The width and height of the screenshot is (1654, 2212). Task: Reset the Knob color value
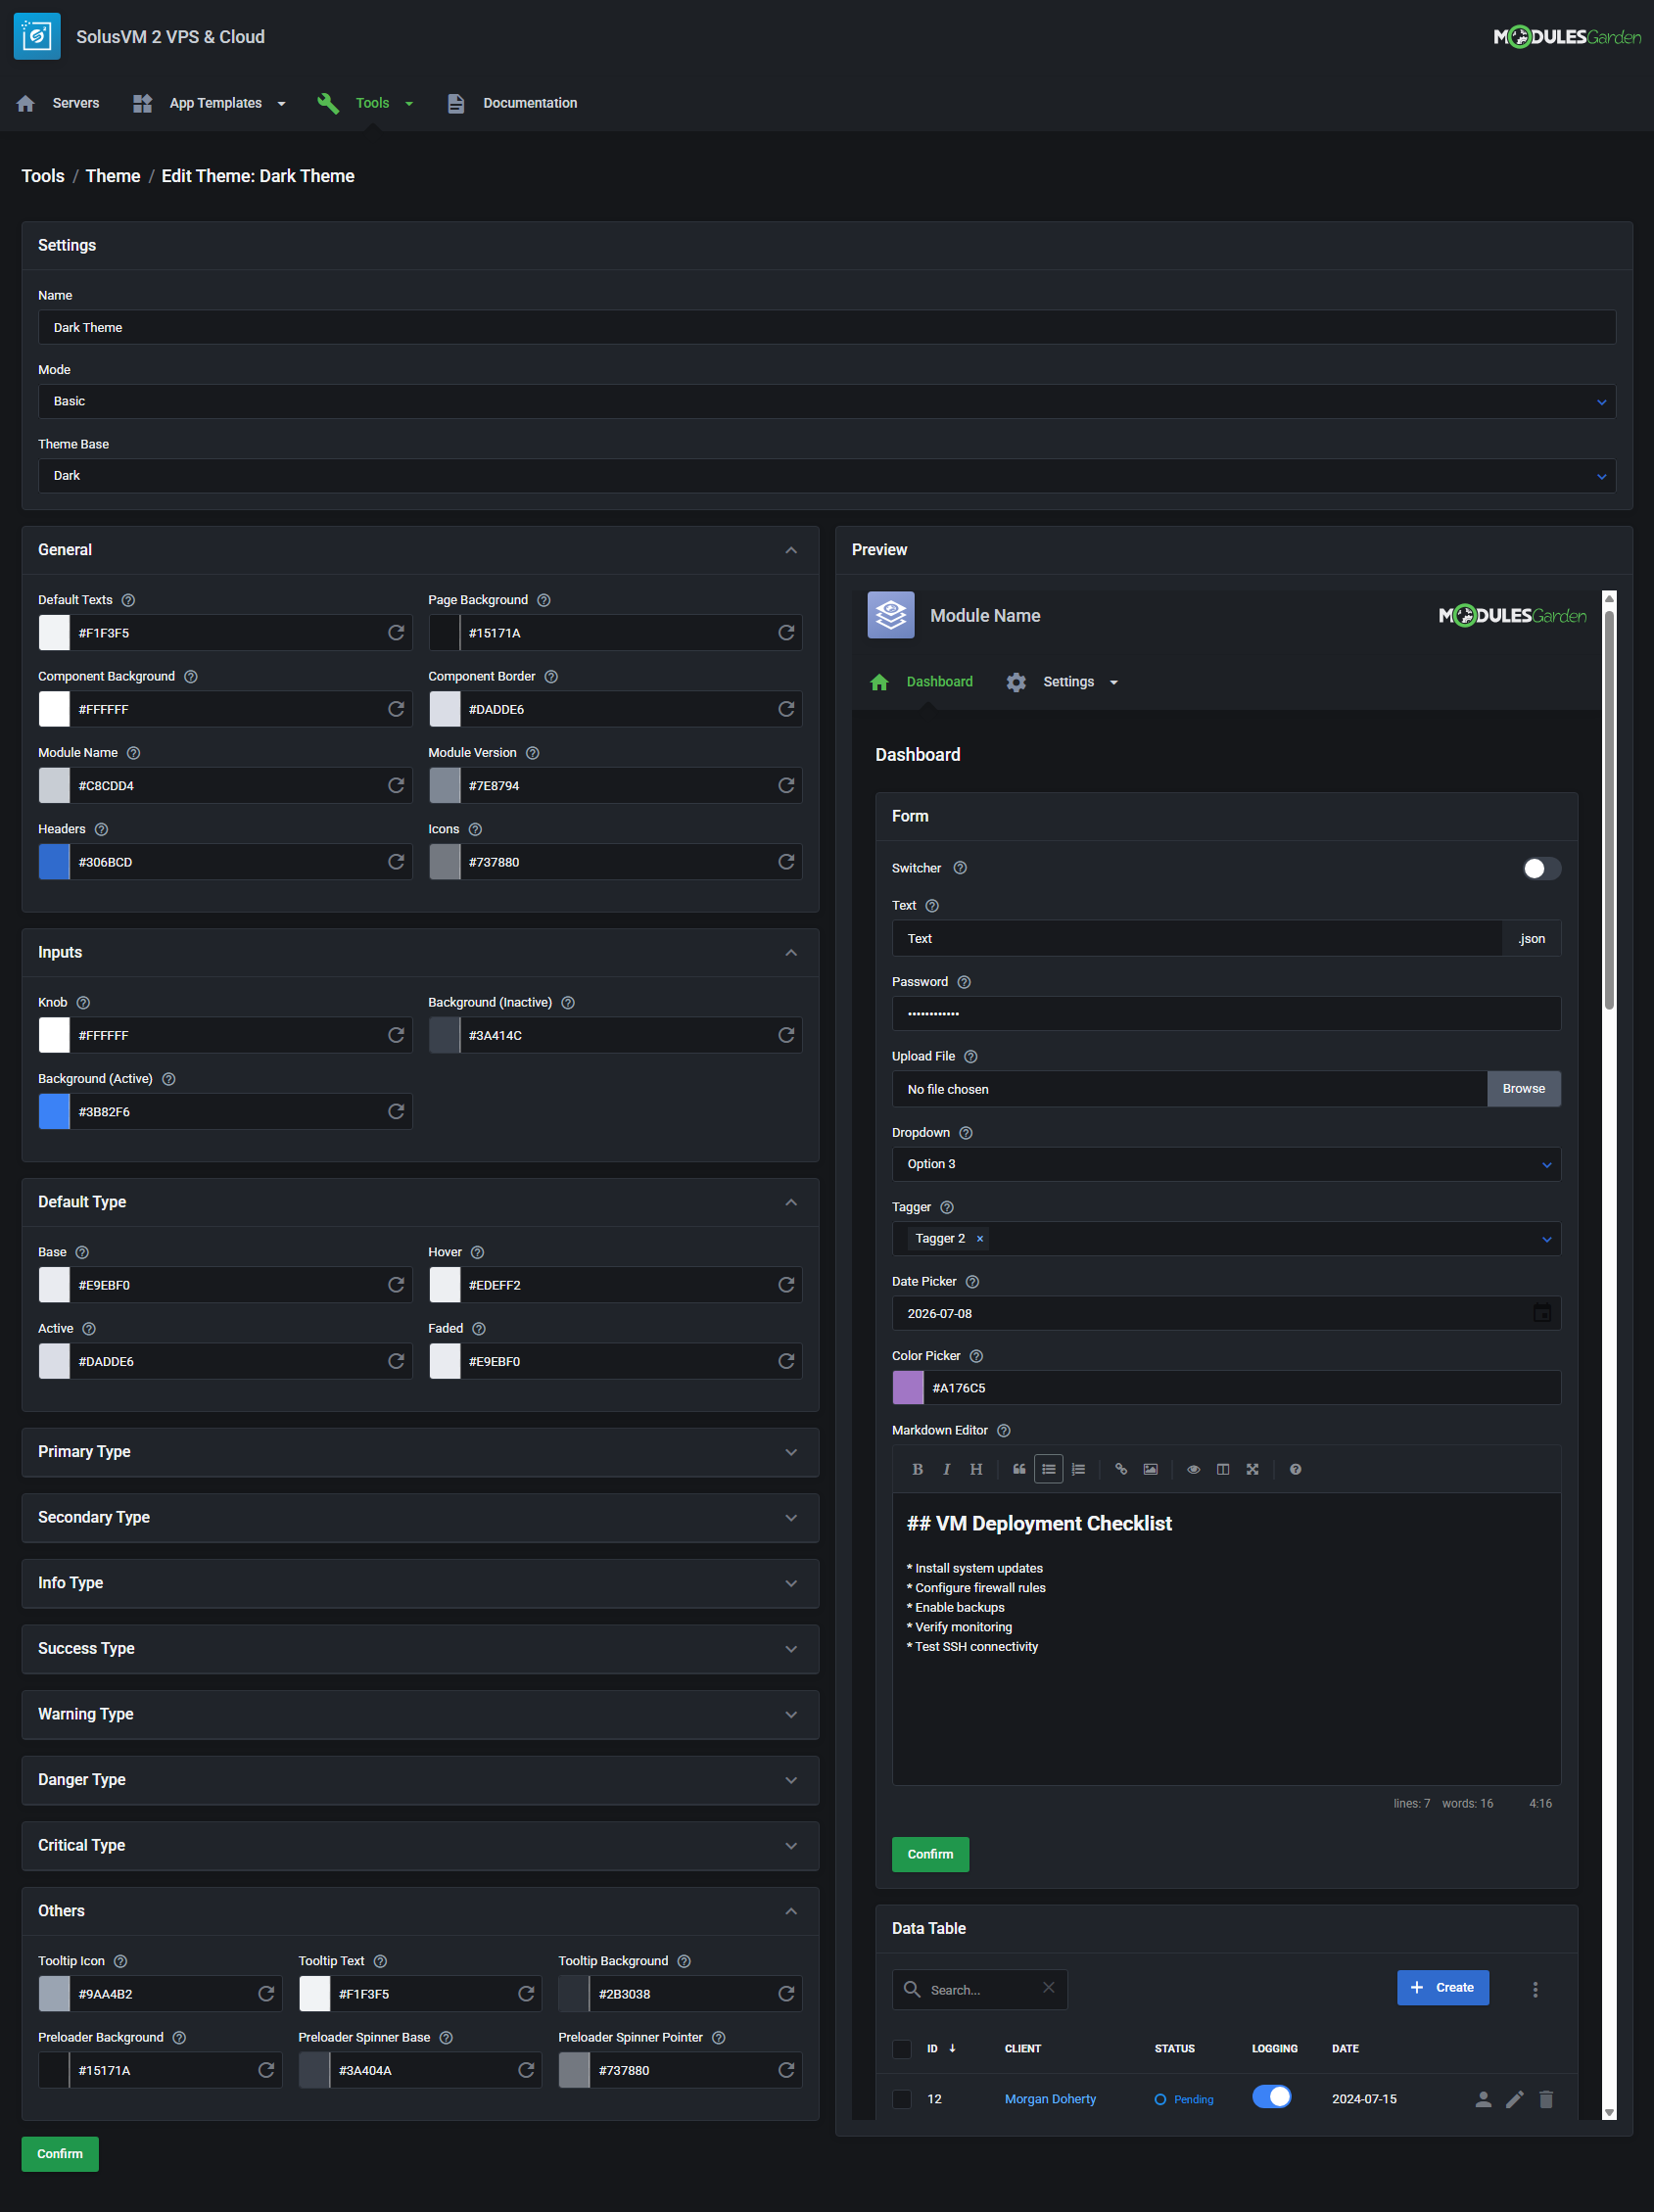coord(396,1035)
